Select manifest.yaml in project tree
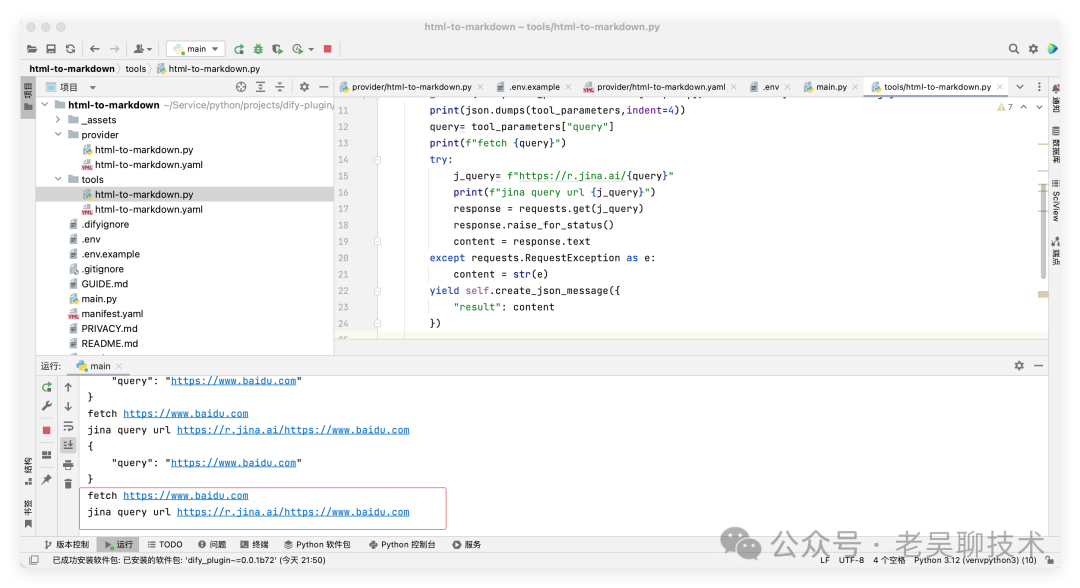This screenshot has width=1080, height=588. click(112, 314)
